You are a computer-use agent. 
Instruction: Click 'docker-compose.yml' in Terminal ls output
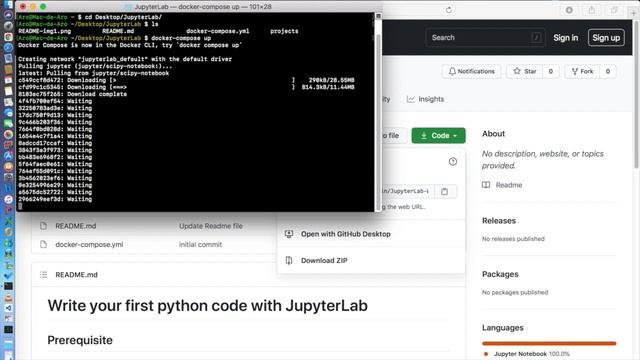(218, 31)
